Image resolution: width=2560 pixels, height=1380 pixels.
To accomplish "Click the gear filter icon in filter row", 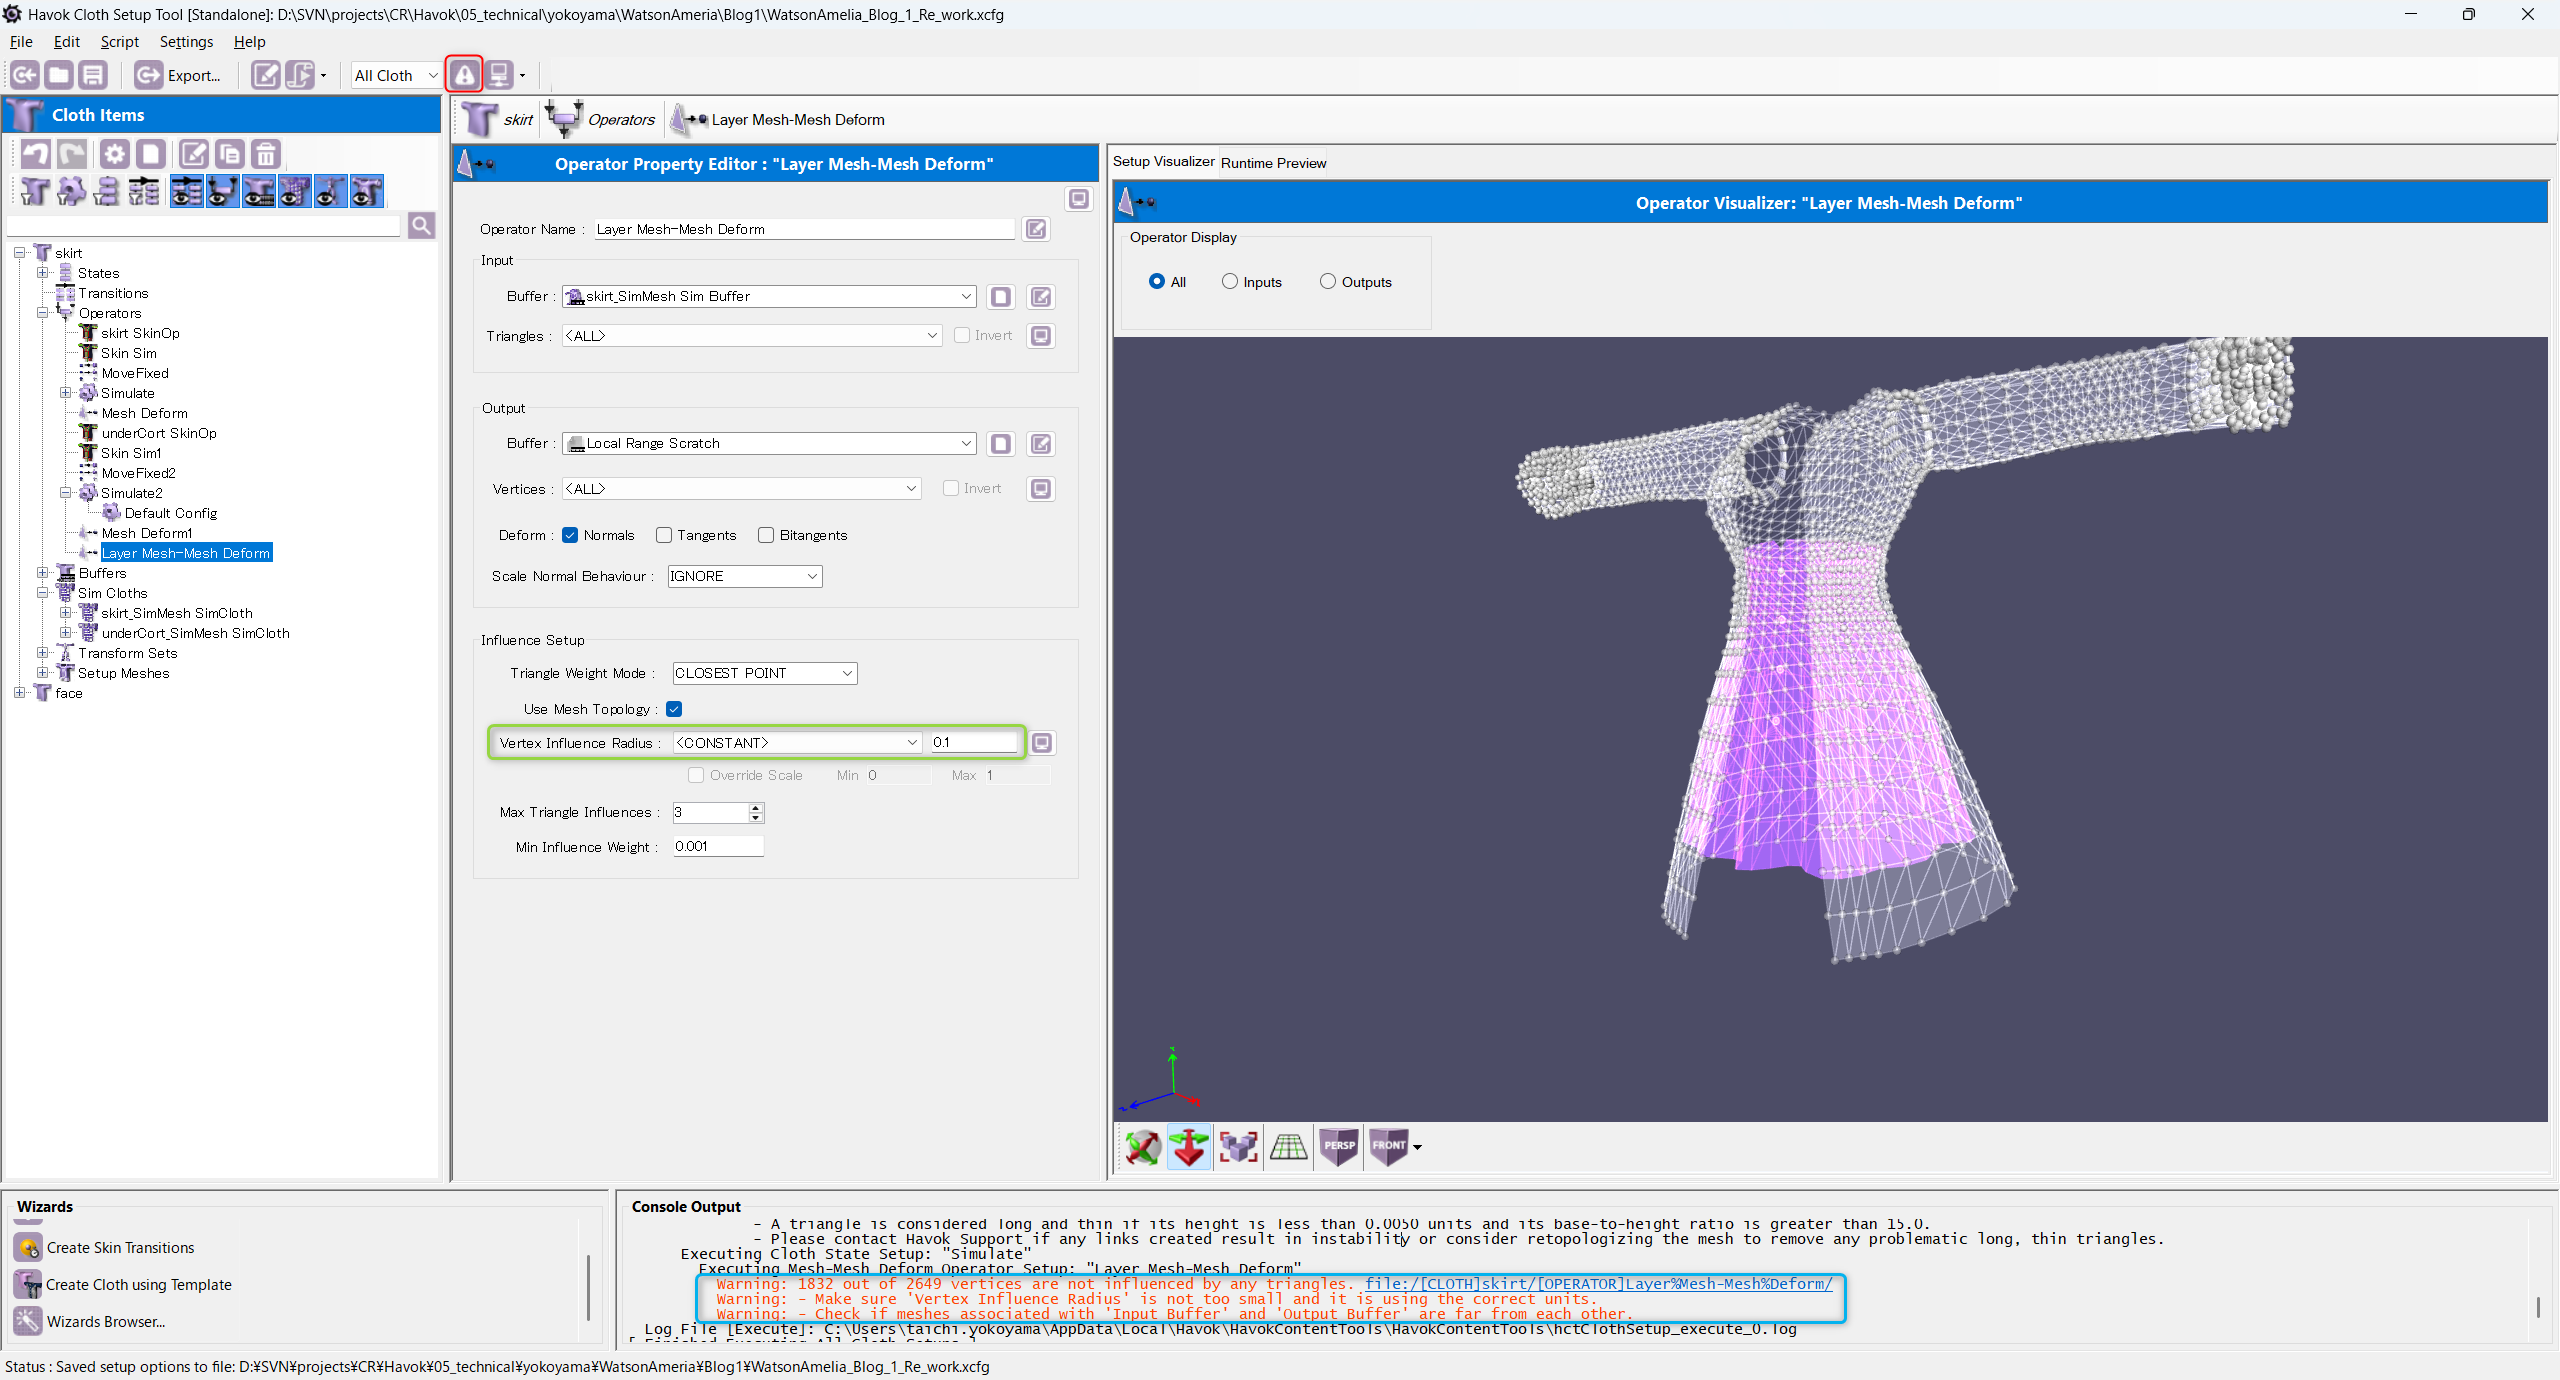I will (70, 191).
